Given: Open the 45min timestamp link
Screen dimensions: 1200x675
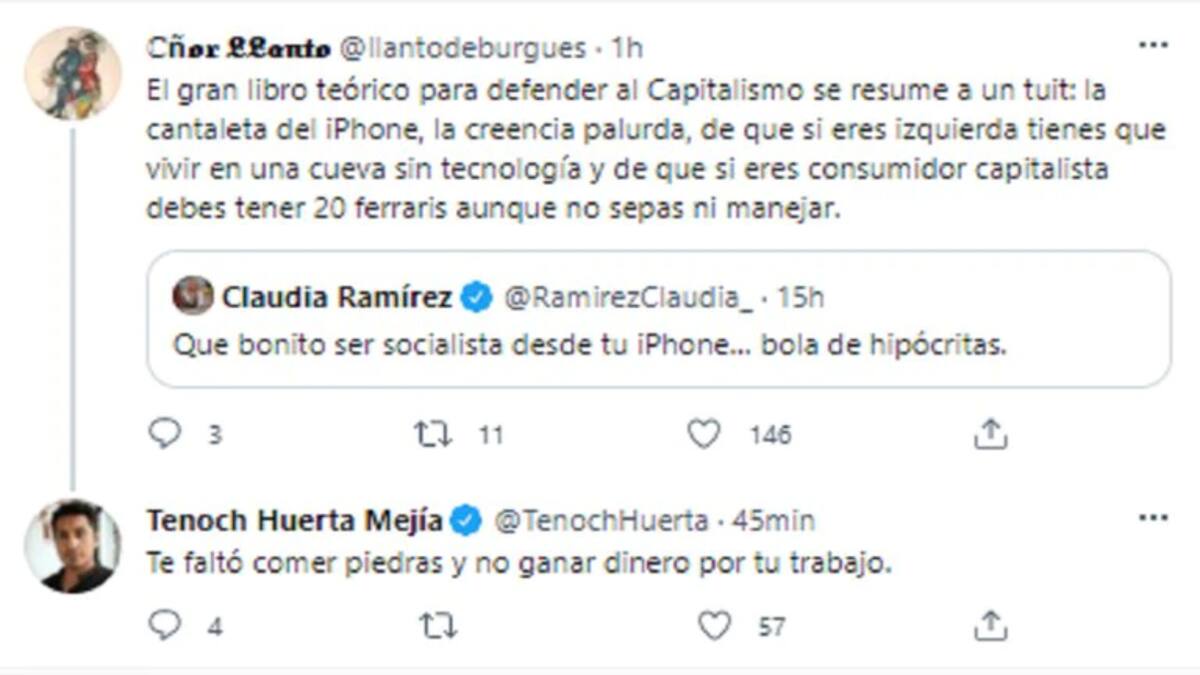Looking at the screenshot, I should click(x=773, y=520).
